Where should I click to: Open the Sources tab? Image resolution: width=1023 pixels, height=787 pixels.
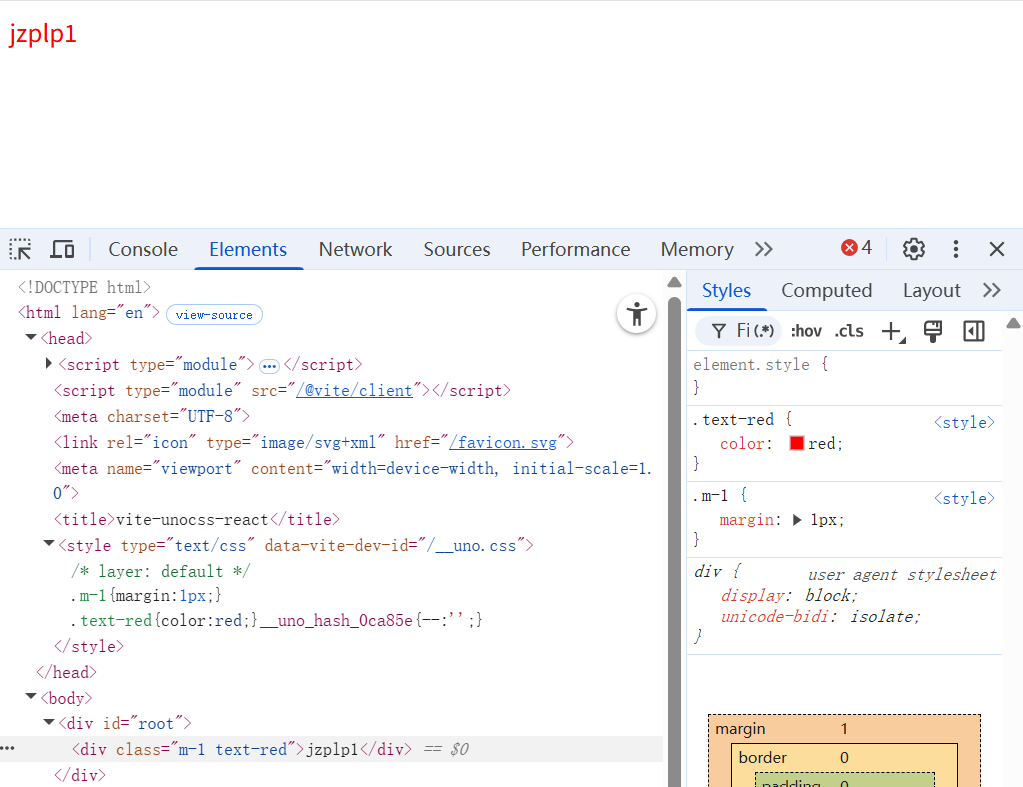tap(457, 249)
